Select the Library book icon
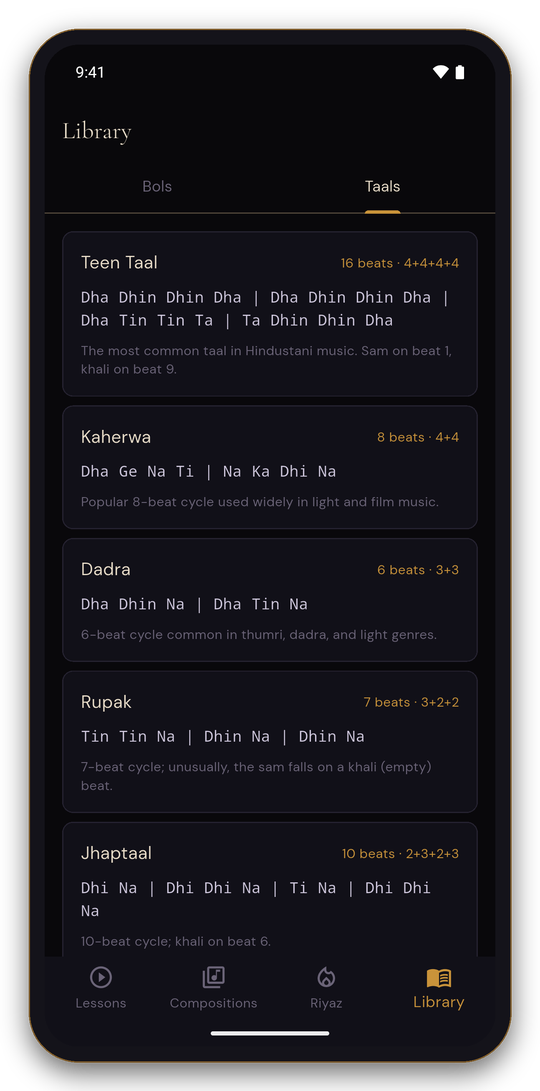Image resolution: width=540 pixels, height=1091 pixels. [x=438, y=977]
